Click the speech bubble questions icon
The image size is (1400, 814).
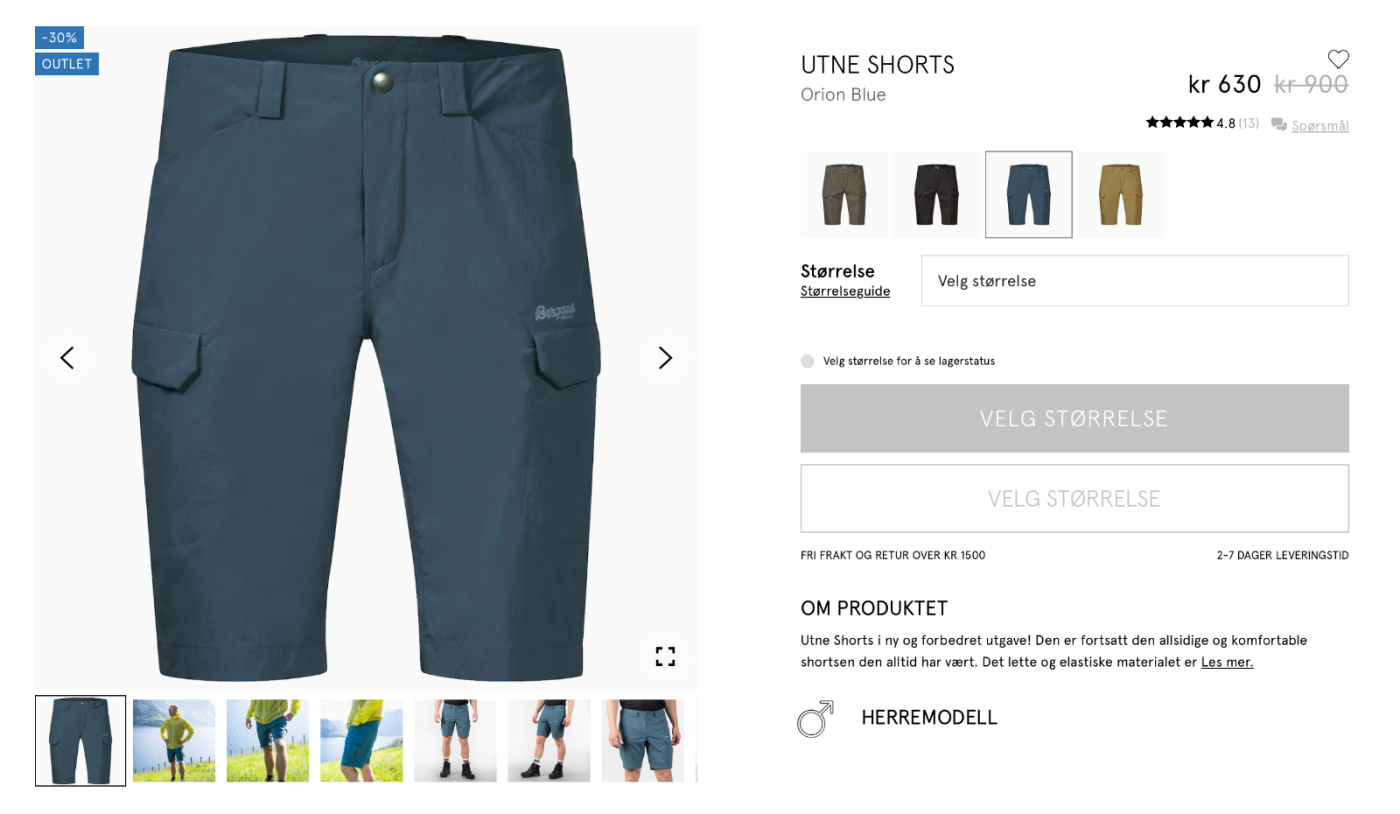tap(1279, 125)
